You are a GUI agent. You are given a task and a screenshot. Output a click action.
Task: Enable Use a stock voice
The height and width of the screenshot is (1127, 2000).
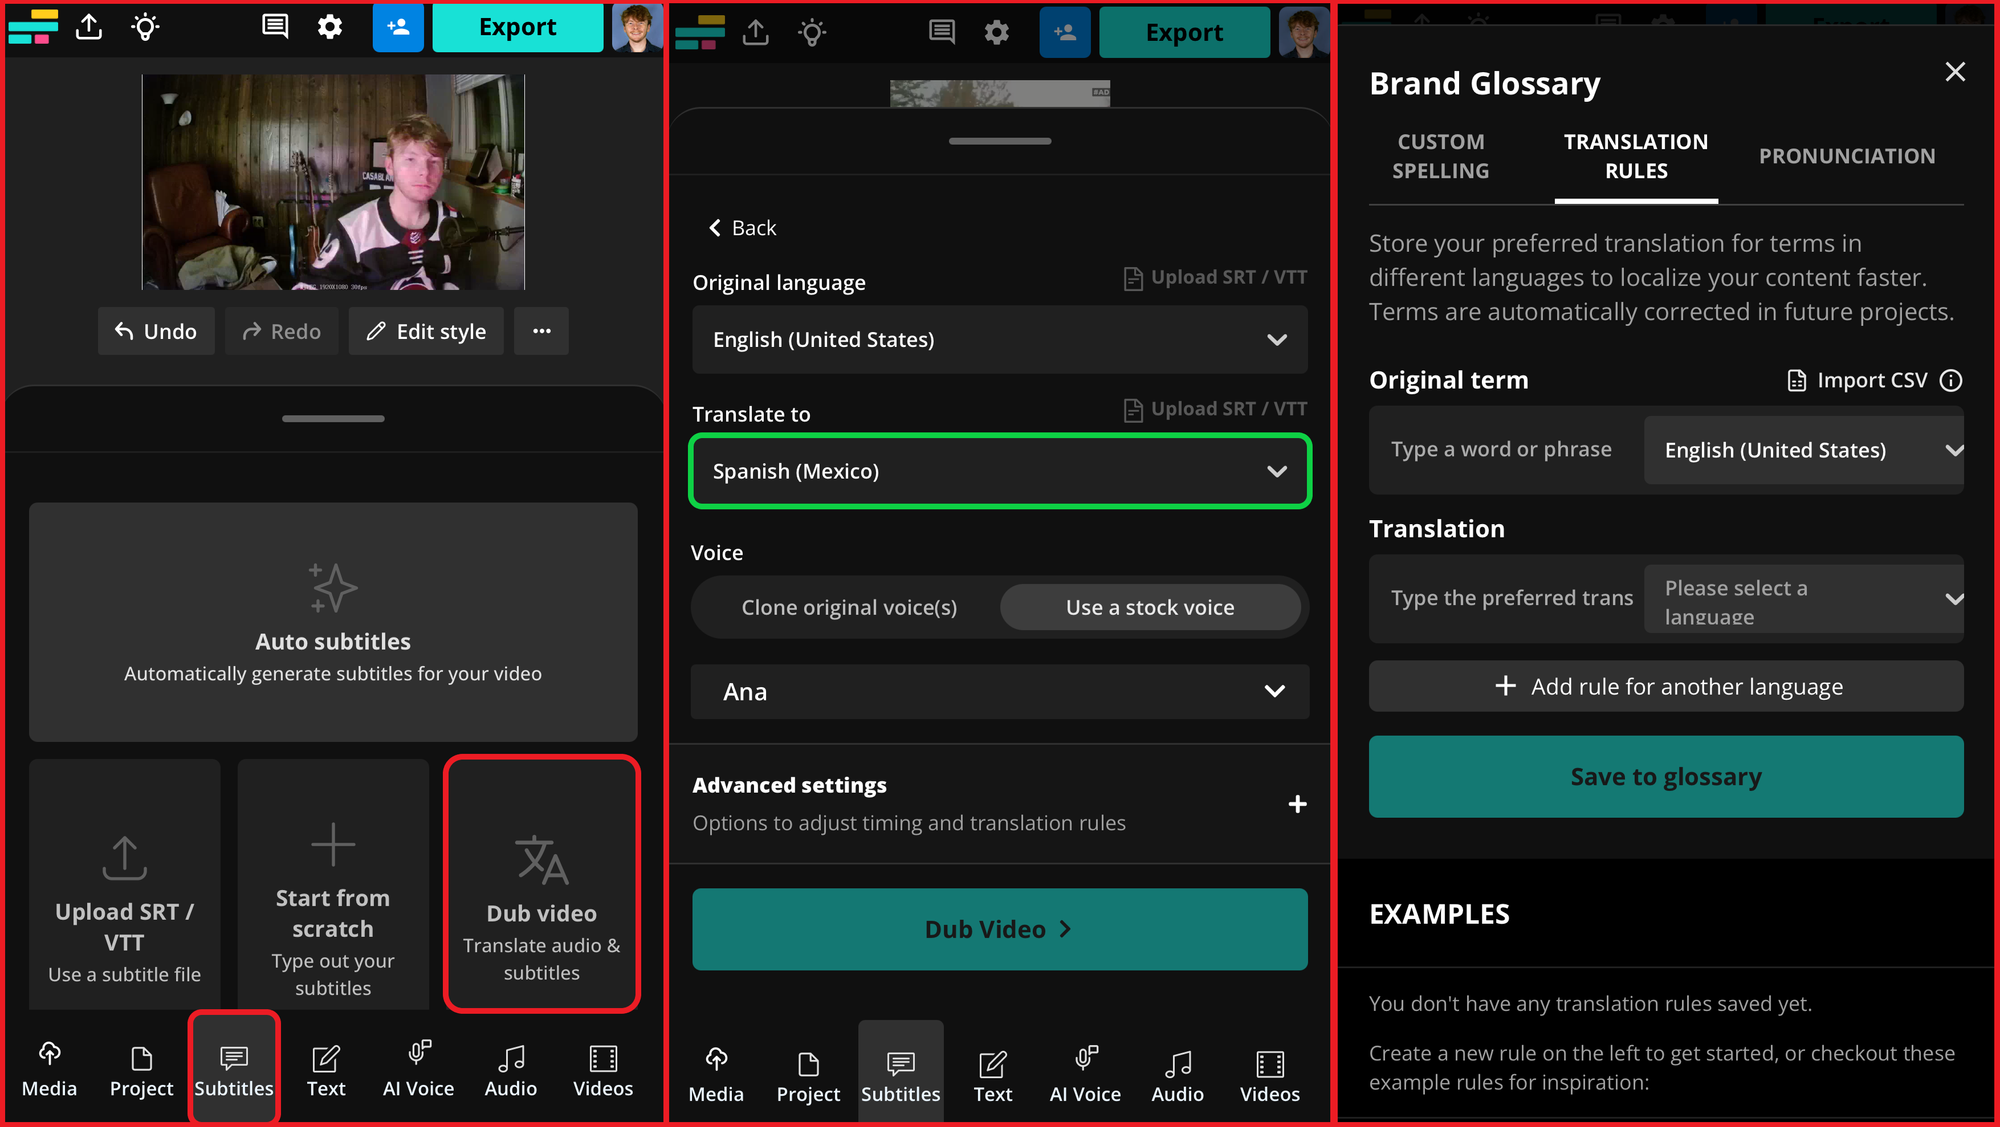pos(1151,607)
